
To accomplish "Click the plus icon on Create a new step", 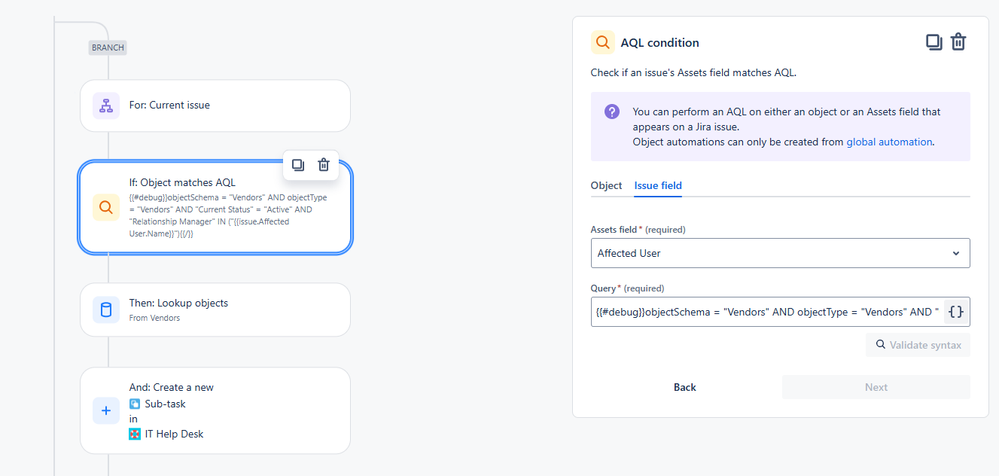I will 106,411.
